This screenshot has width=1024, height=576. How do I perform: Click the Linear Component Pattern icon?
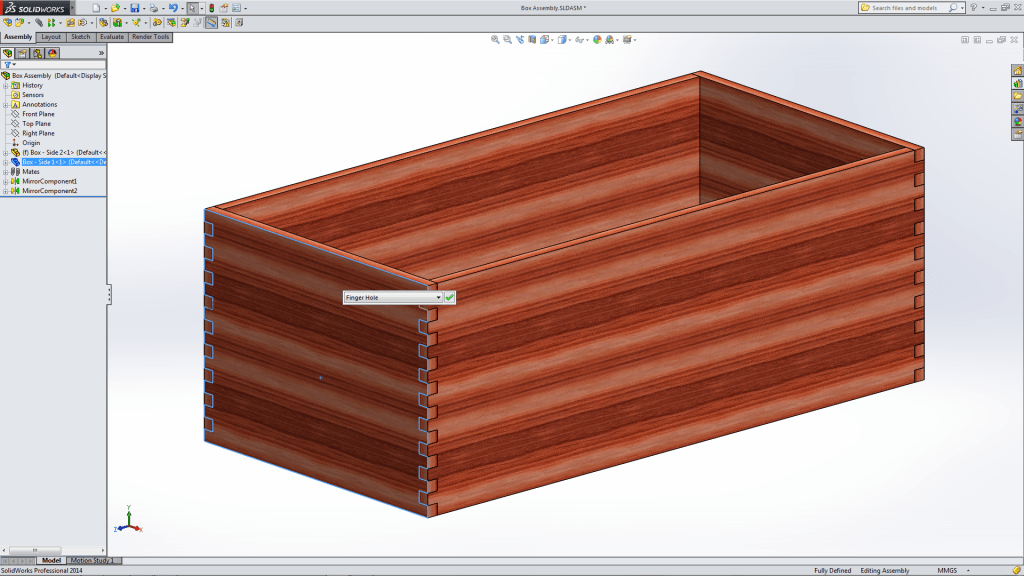coord(51,22)
